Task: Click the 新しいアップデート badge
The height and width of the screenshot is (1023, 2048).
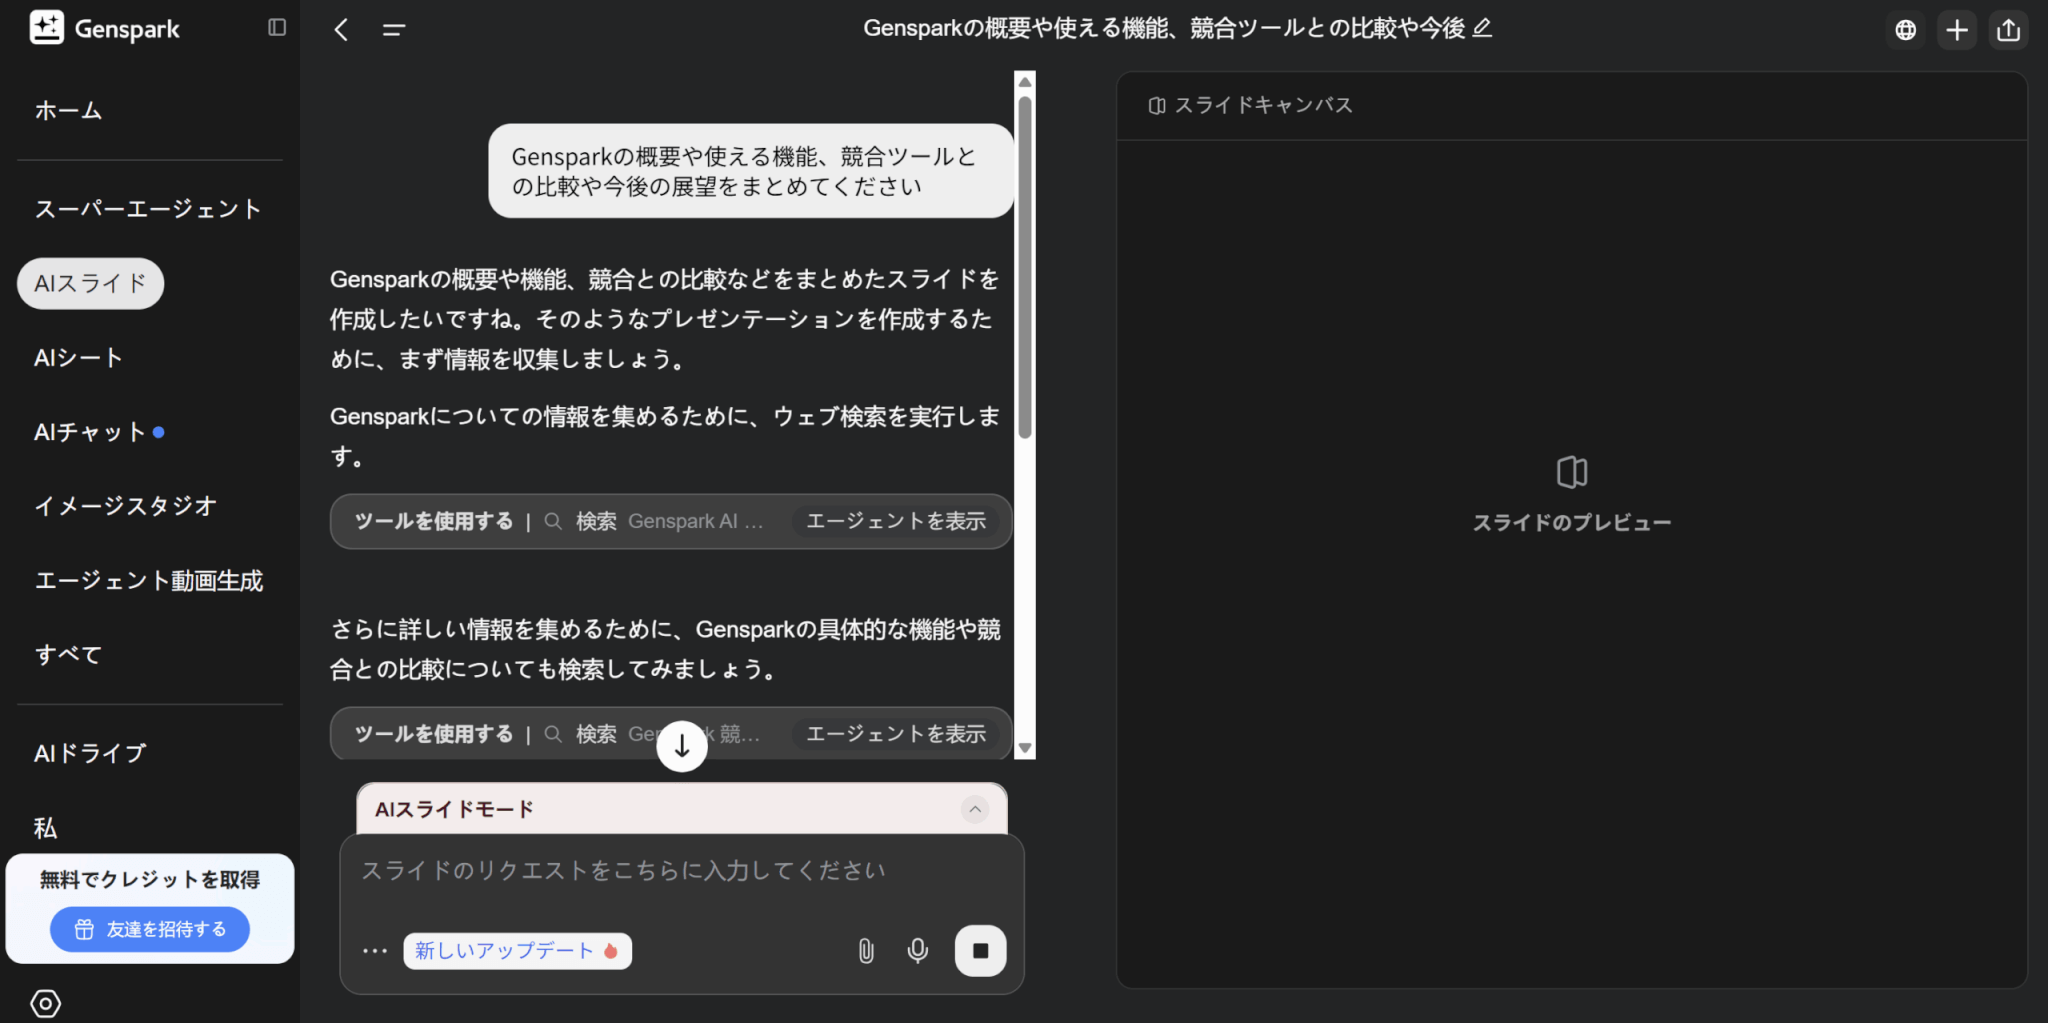Action: click(x=517, y=951)
